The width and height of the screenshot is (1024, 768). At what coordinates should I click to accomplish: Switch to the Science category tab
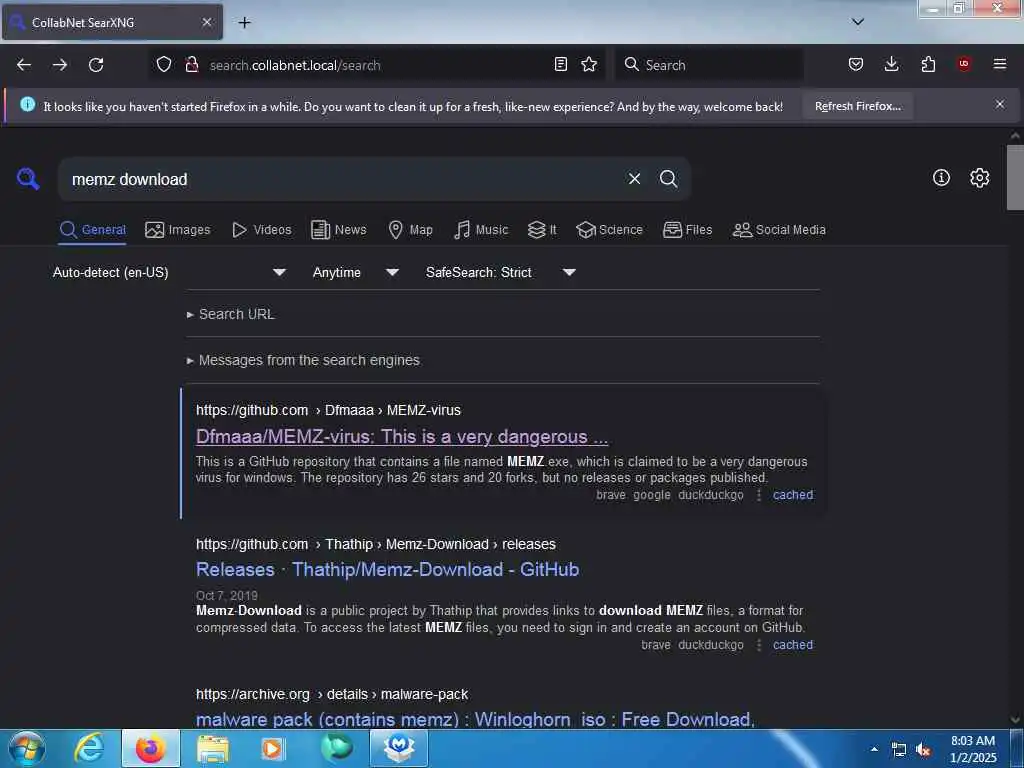(x=609, y=230)
